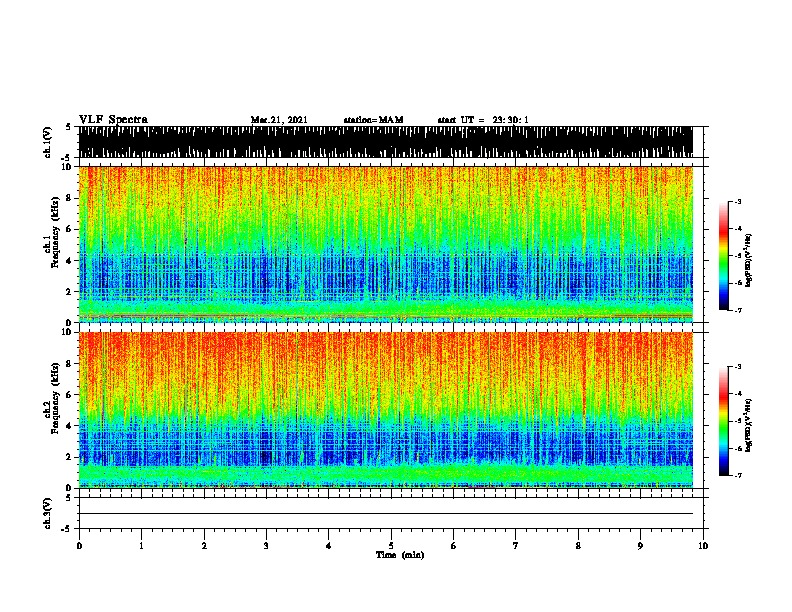Click the ch.2 spectrogram plot area
Image resolution: width=792 pixels, height=612 pixels.
tap(386, 410)
